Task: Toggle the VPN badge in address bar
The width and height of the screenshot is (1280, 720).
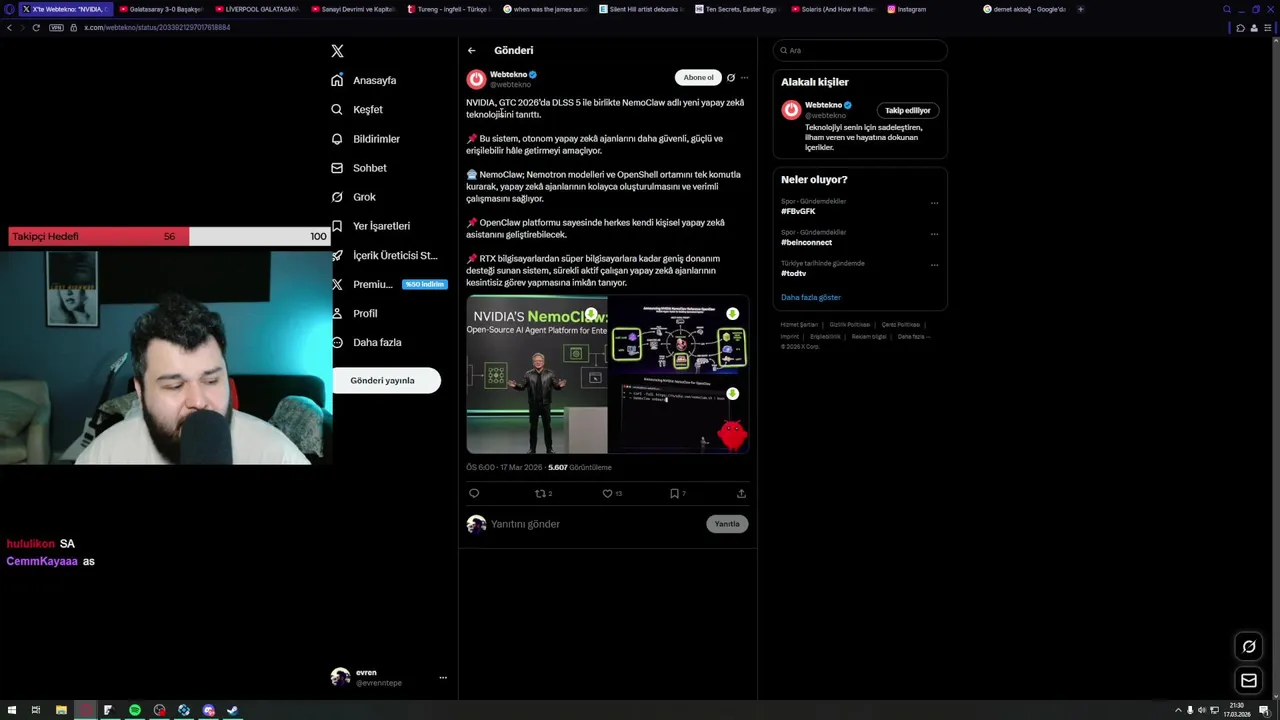Action: tap(56, 27)
